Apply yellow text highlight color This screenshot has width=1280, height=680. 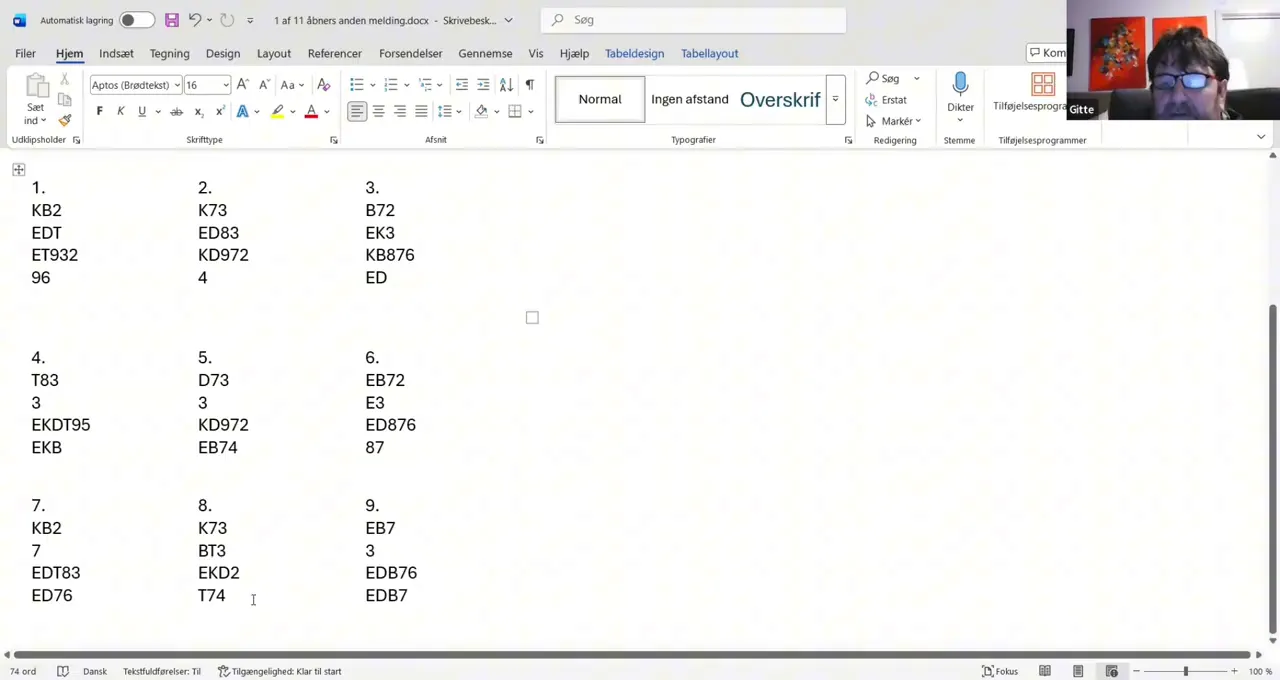pos(277,111)
